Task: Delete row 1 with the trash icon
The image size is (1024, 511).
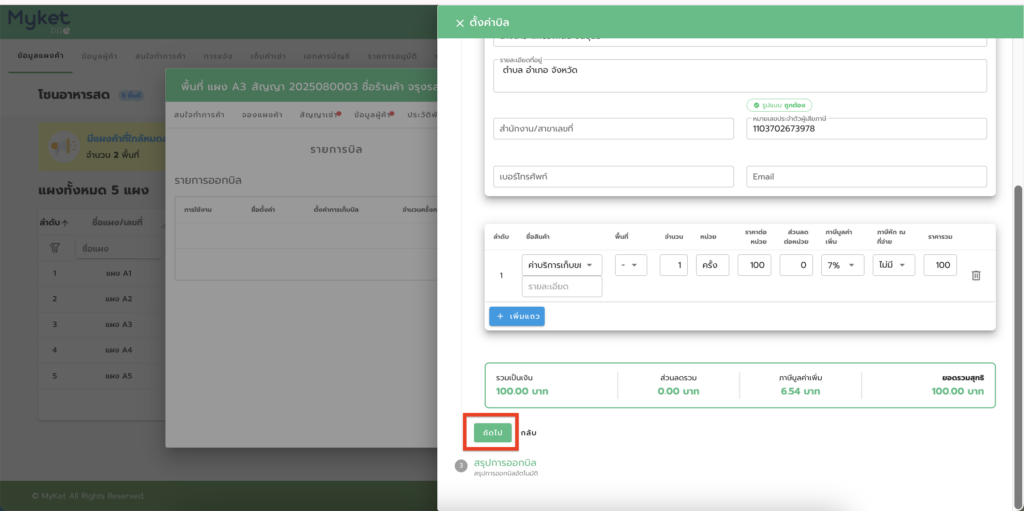Action: coord(976,276)
